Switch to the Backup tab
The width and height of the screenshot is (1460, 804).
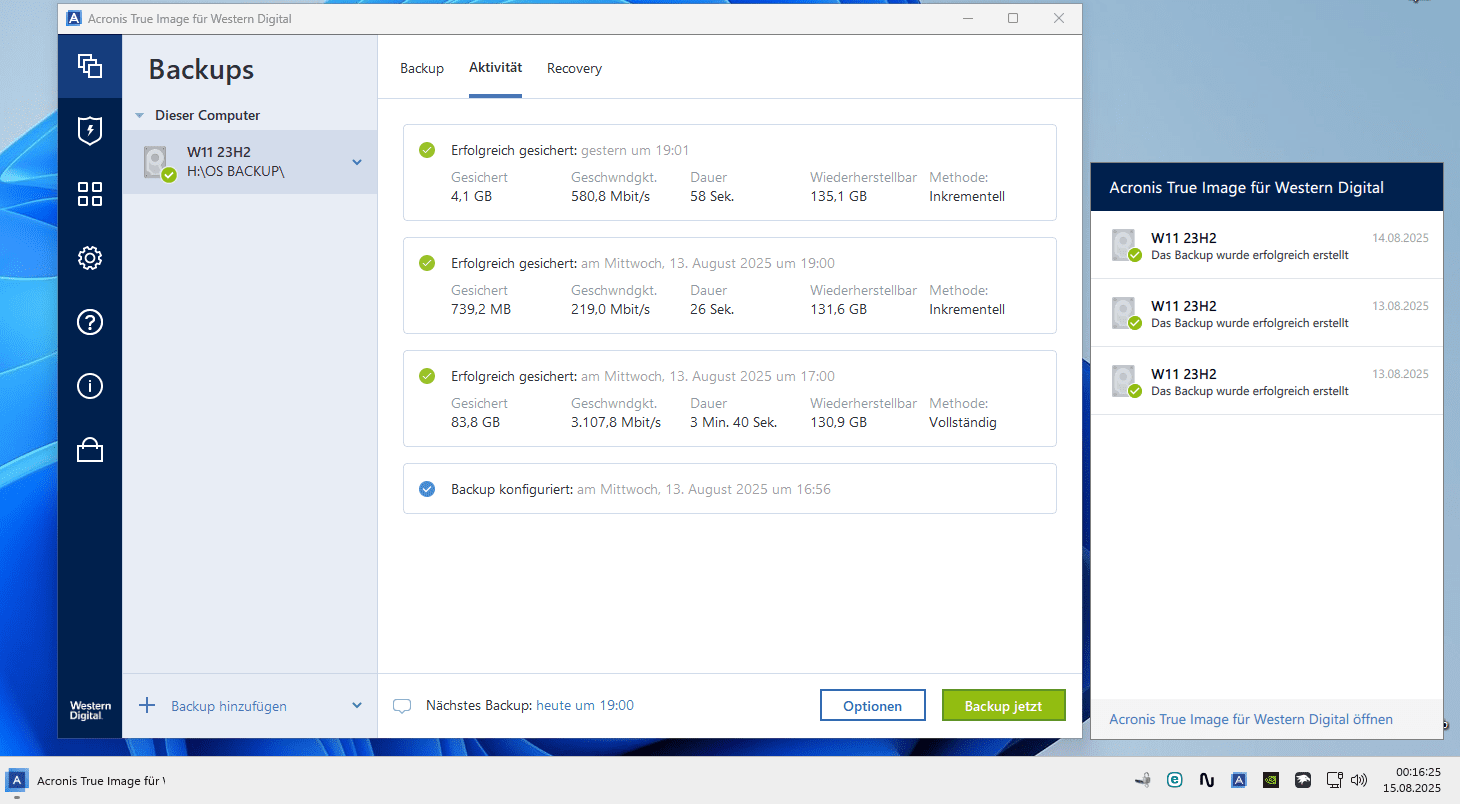(422, 68)
